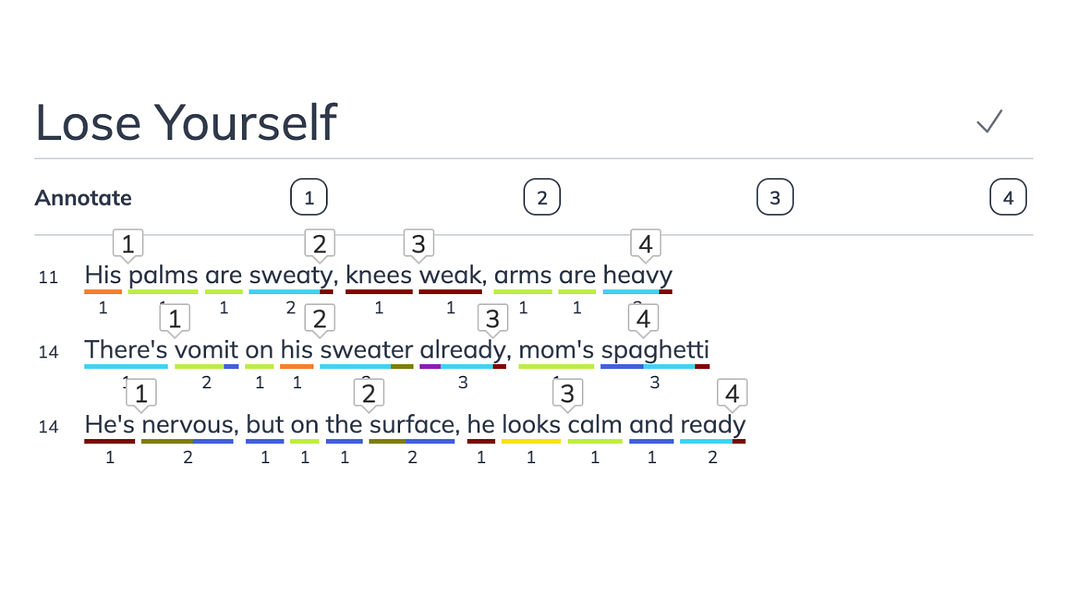Viewport: 1067px width, 600px height.
Task: Click beat marker 2 above 'surface'
Action: 369,395
